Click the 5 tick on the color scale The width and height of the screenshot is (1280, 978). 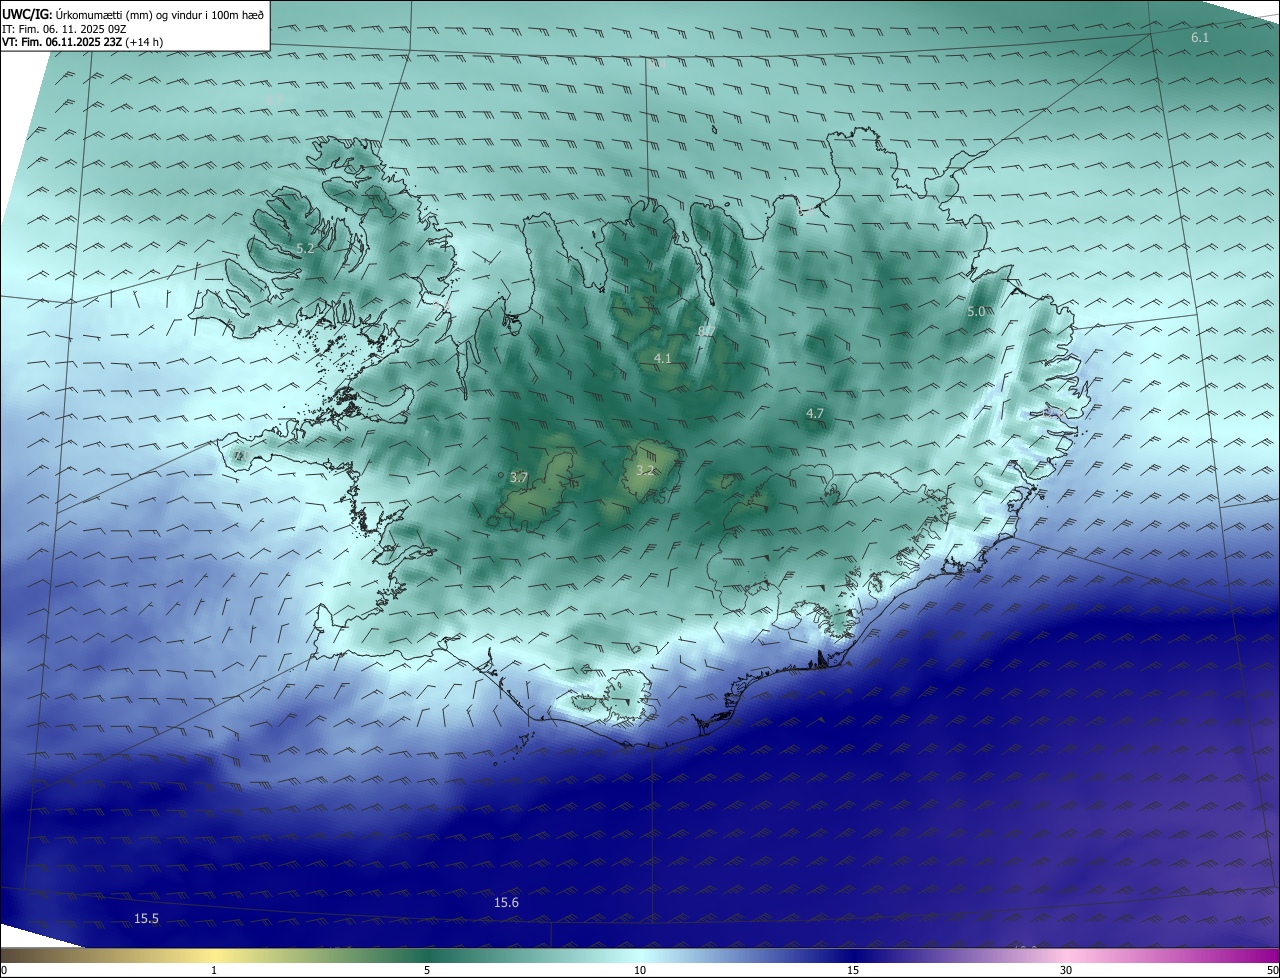click(427, 970)
